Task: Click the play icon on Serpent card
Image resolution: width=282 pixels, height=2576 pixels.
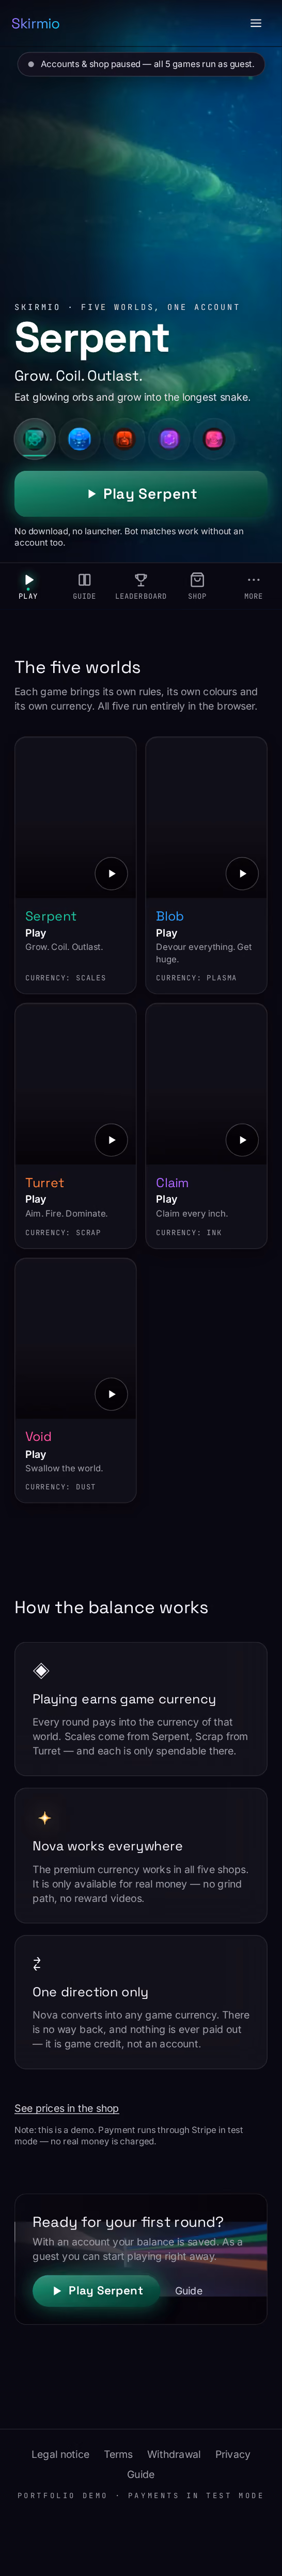Action: coord(111,873)
